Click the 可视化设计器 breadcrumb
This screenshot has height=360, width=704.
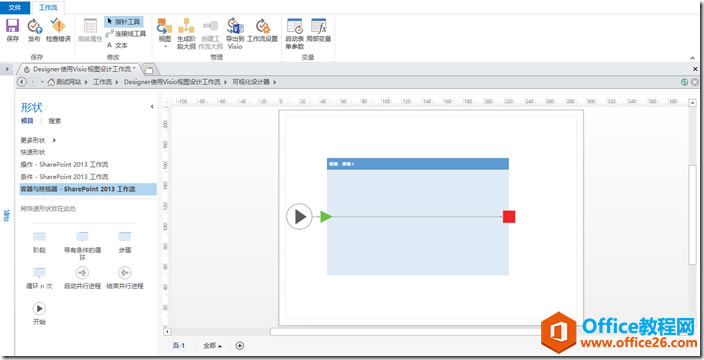pos(251,82)
